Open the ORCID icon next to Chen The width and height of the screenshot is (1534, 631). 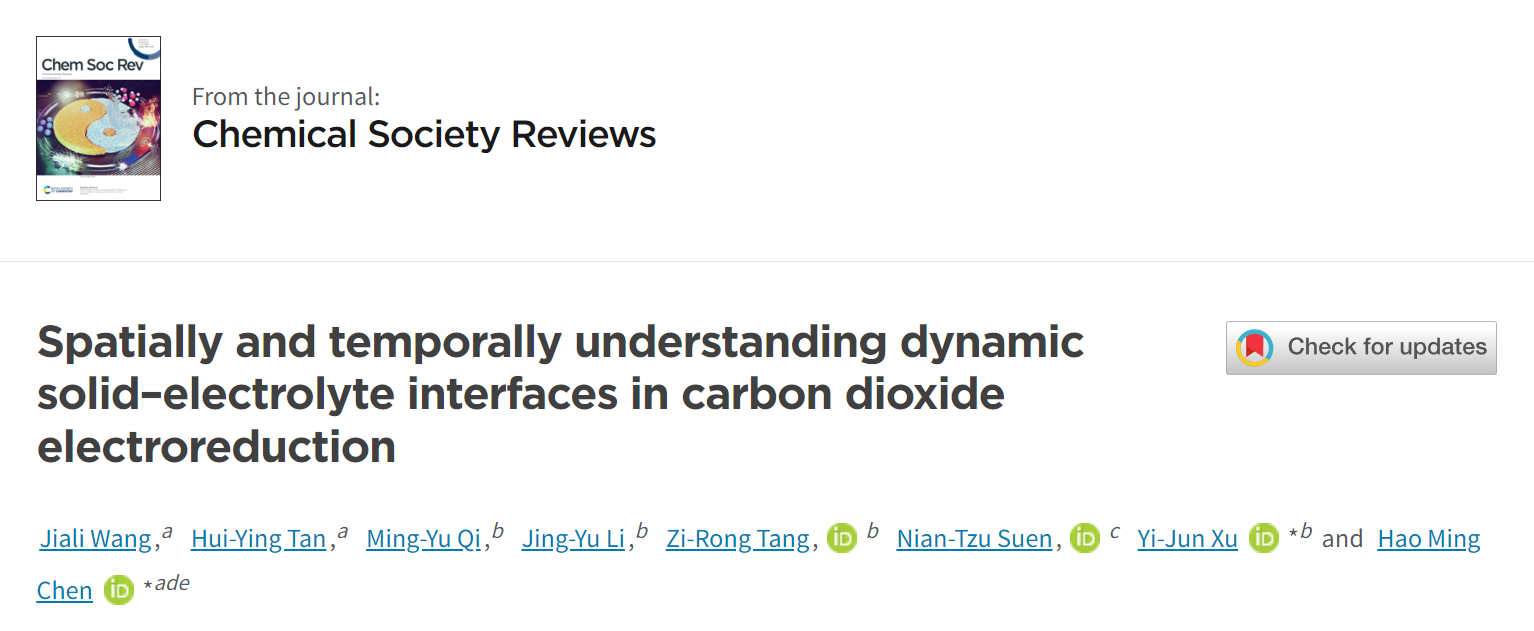pos(119,591)
